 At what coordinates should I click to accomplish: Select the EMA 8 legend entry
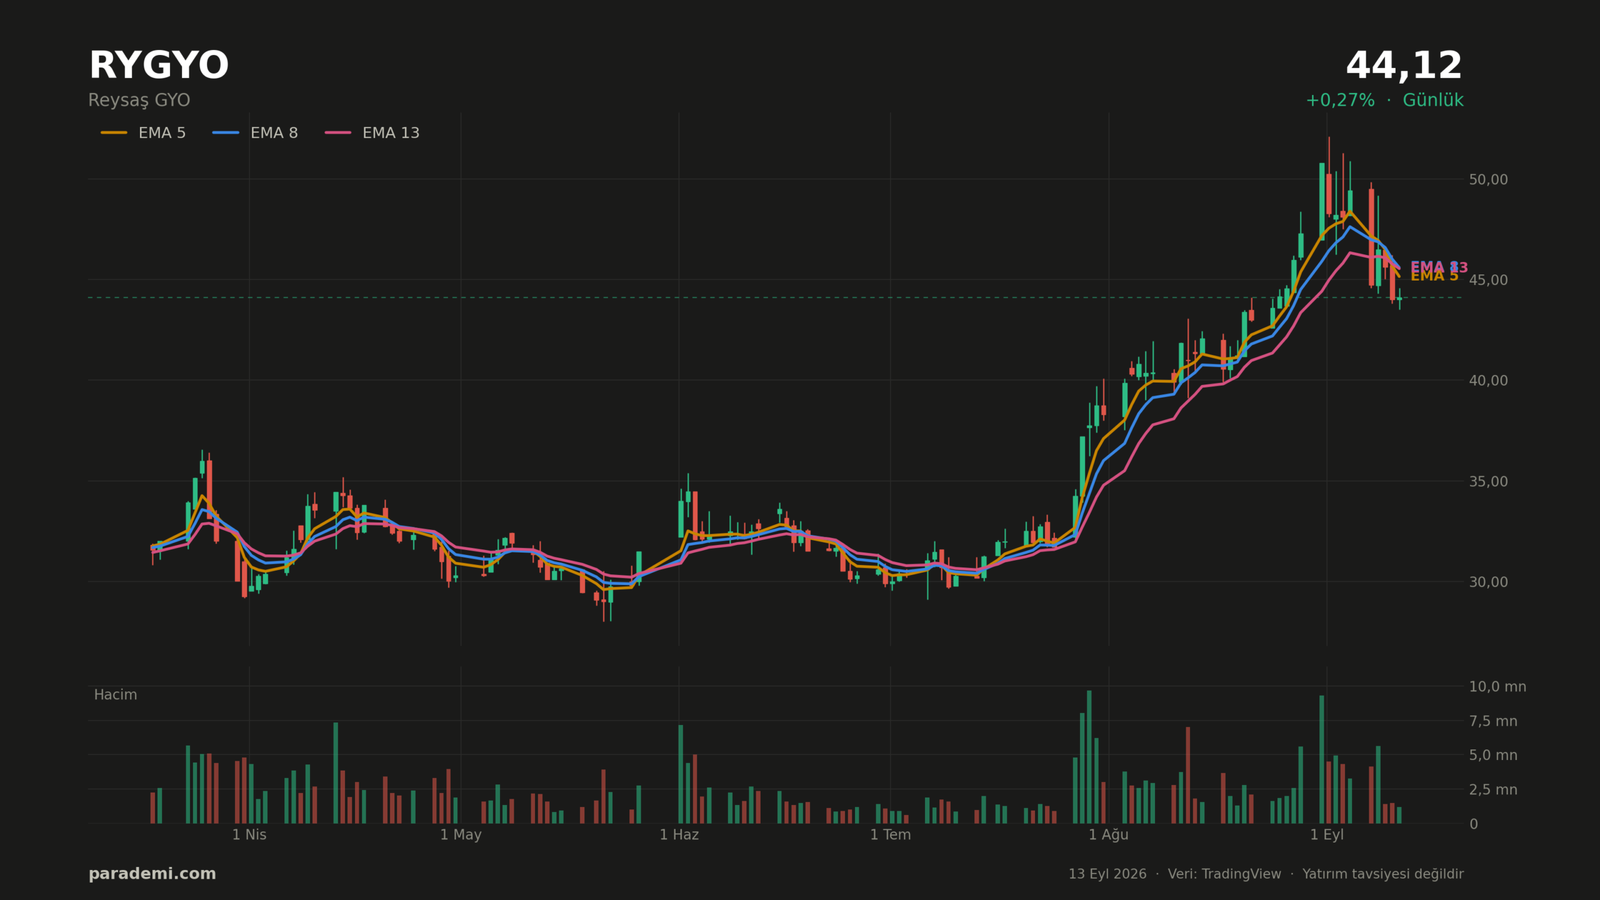(x=255, y=133)
